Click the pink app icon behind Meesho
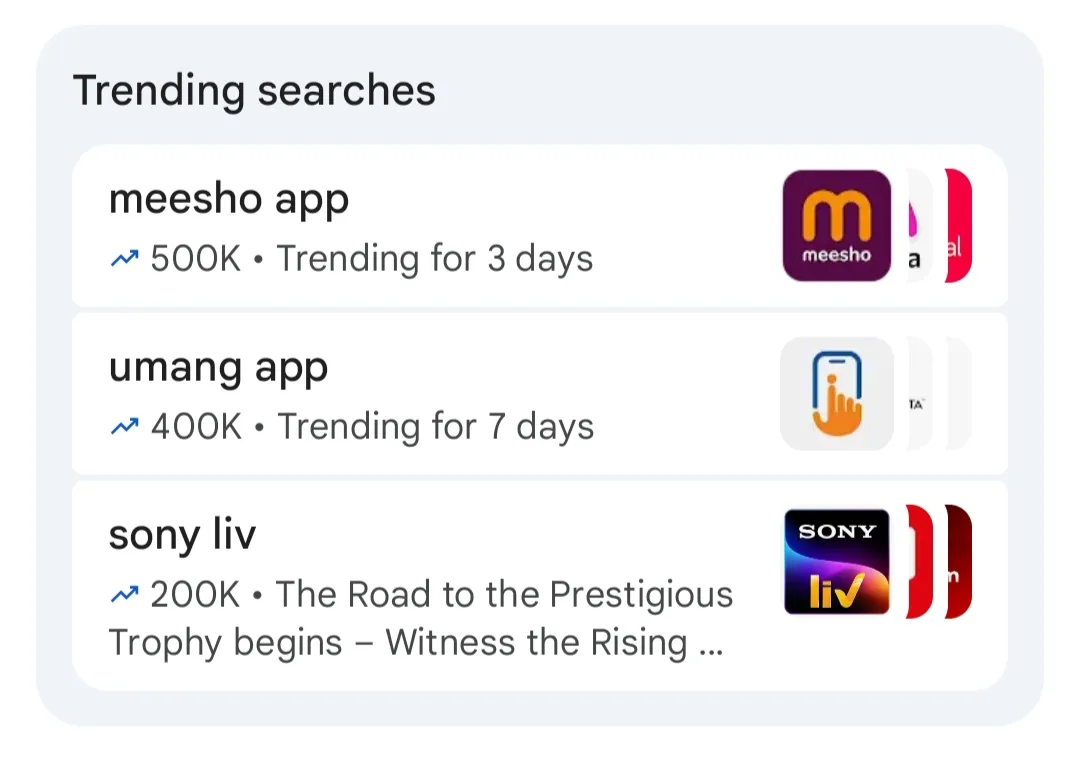Screen dimensions: 1080x757 915,224
